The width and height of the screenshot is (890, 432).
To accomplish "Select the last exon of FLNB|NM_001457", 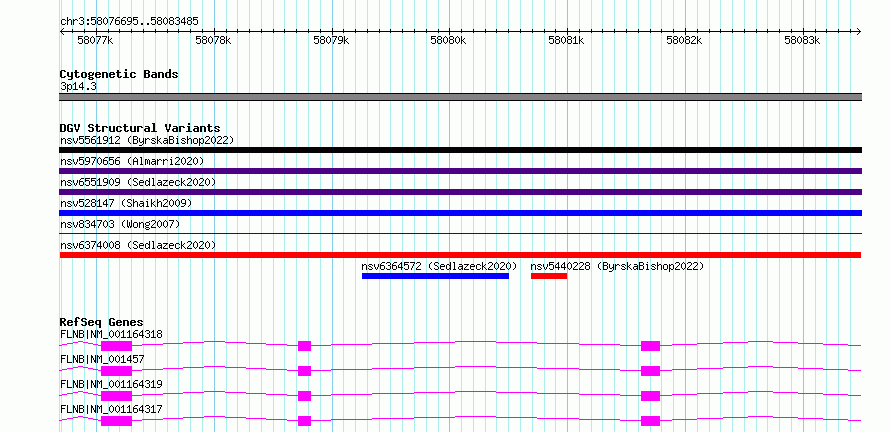I will click(x=650, y=371).
